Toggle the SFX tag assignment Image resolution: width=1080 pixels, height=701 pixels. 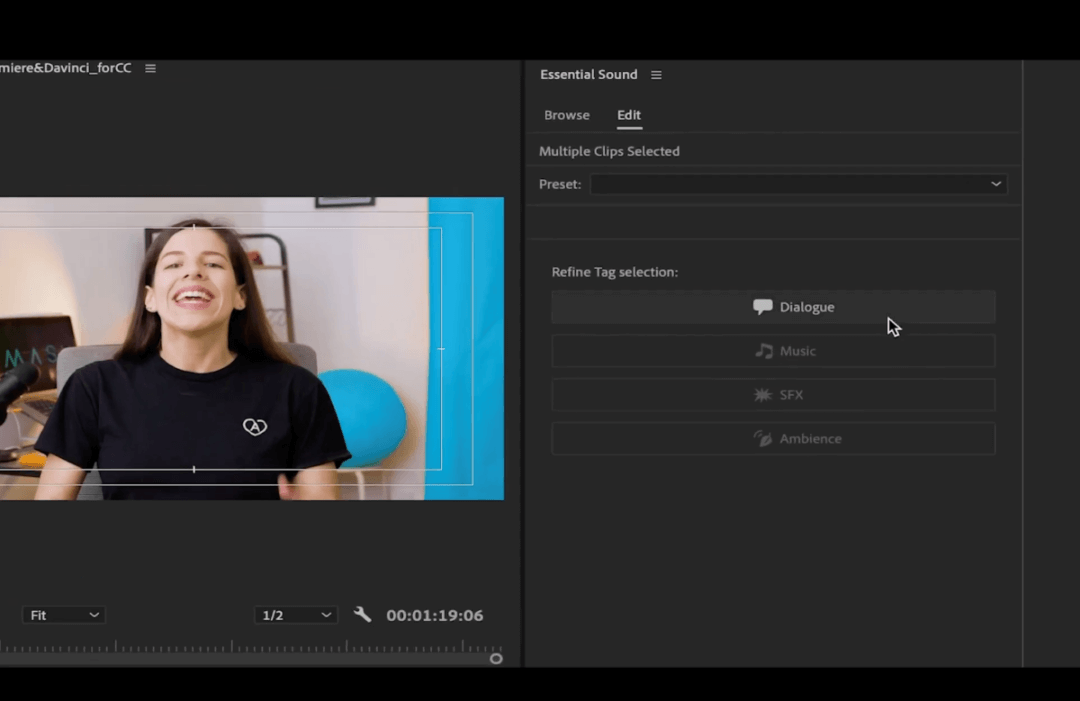coord(773,394)
